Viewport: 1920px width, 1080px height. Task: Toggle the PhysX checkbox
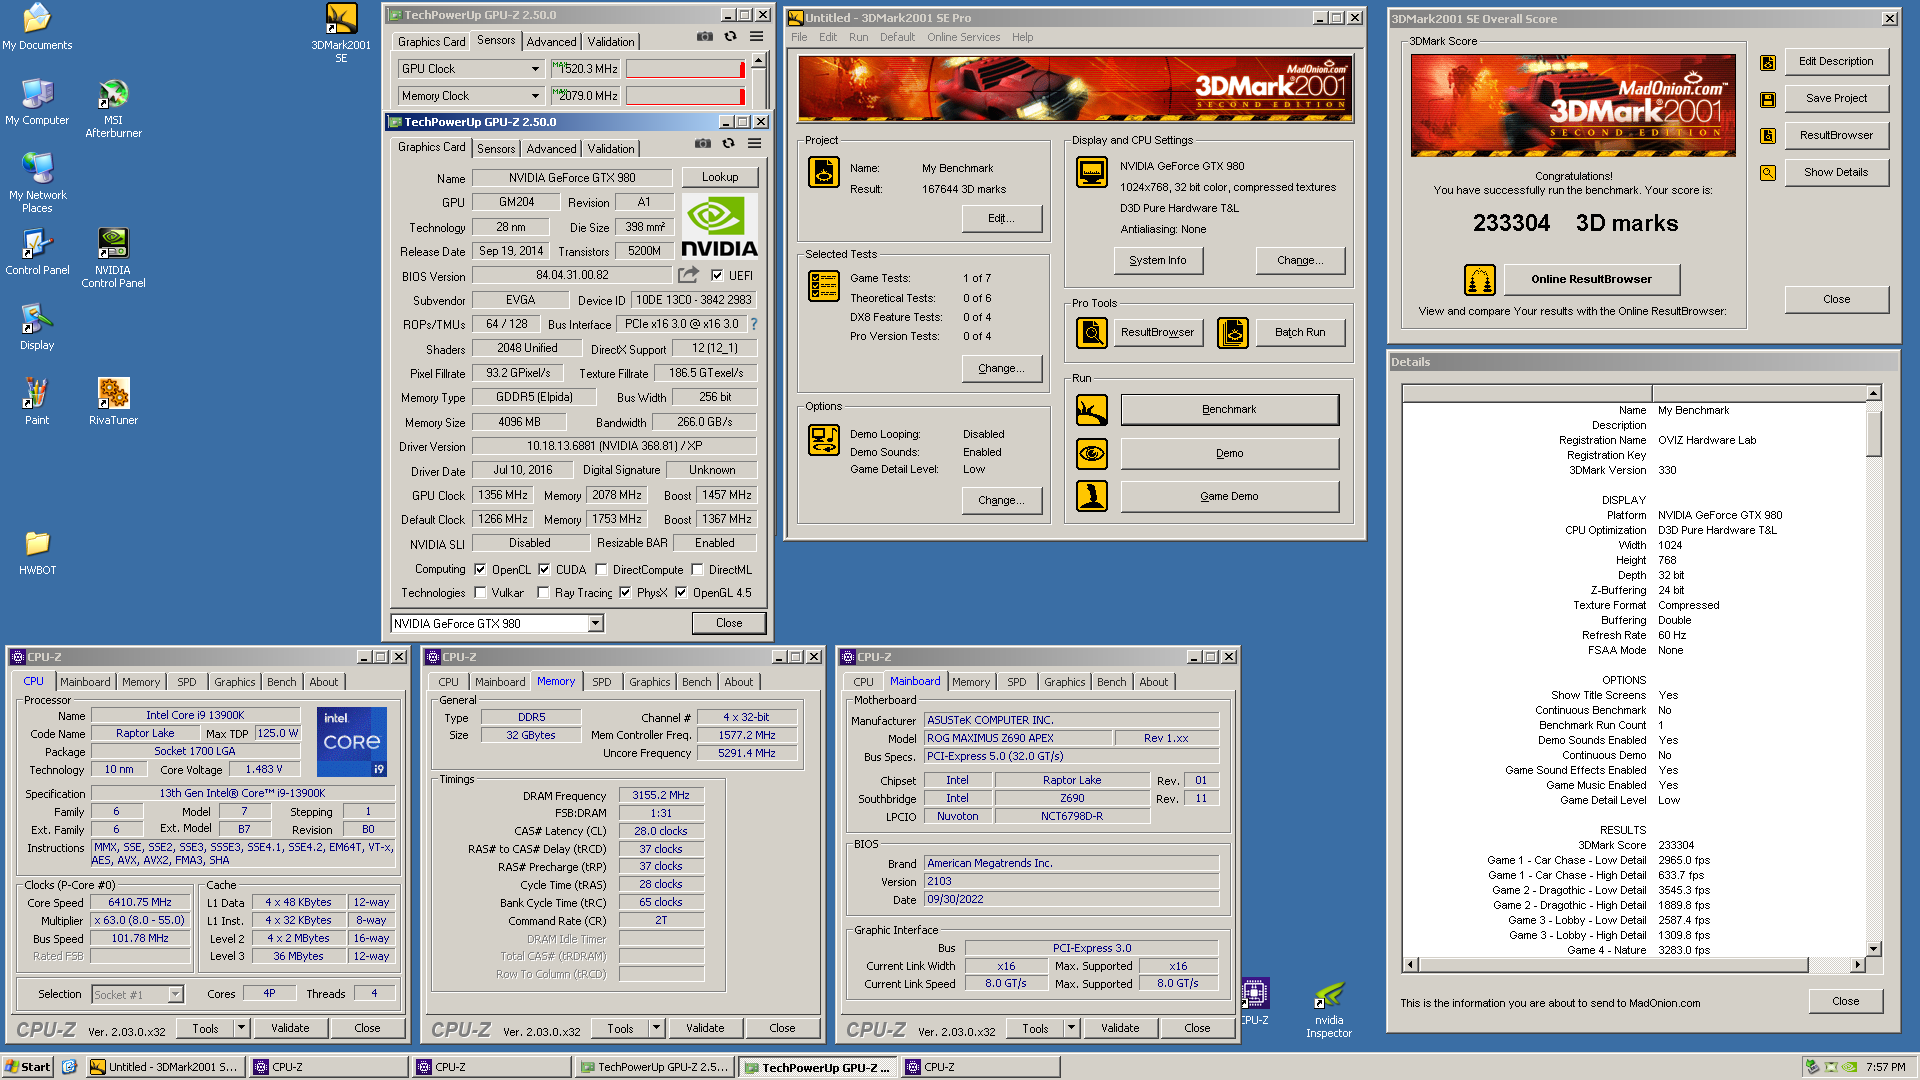[625, 592]
